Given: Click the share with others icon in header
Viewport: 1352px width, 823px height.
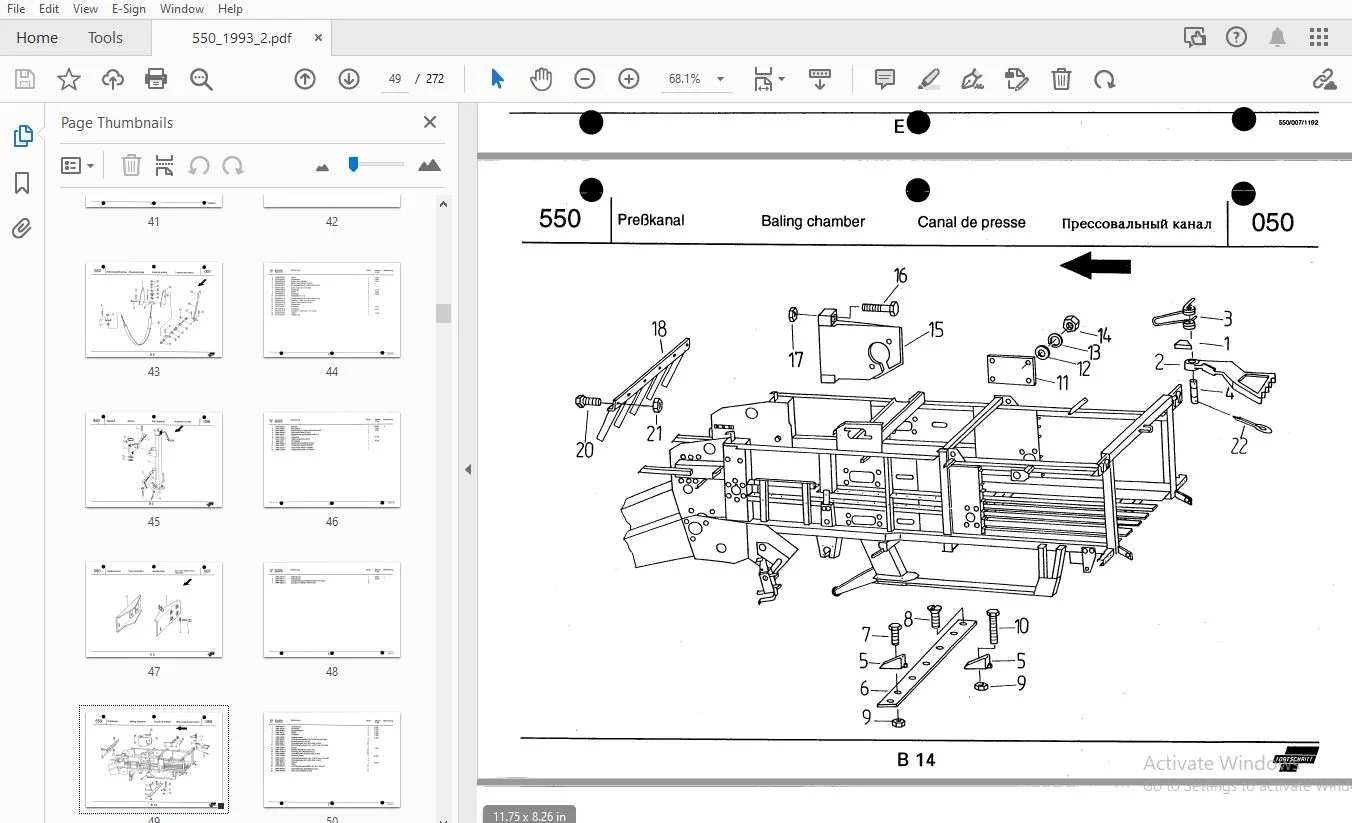Looking at the screenshot, I should 1195,38.
